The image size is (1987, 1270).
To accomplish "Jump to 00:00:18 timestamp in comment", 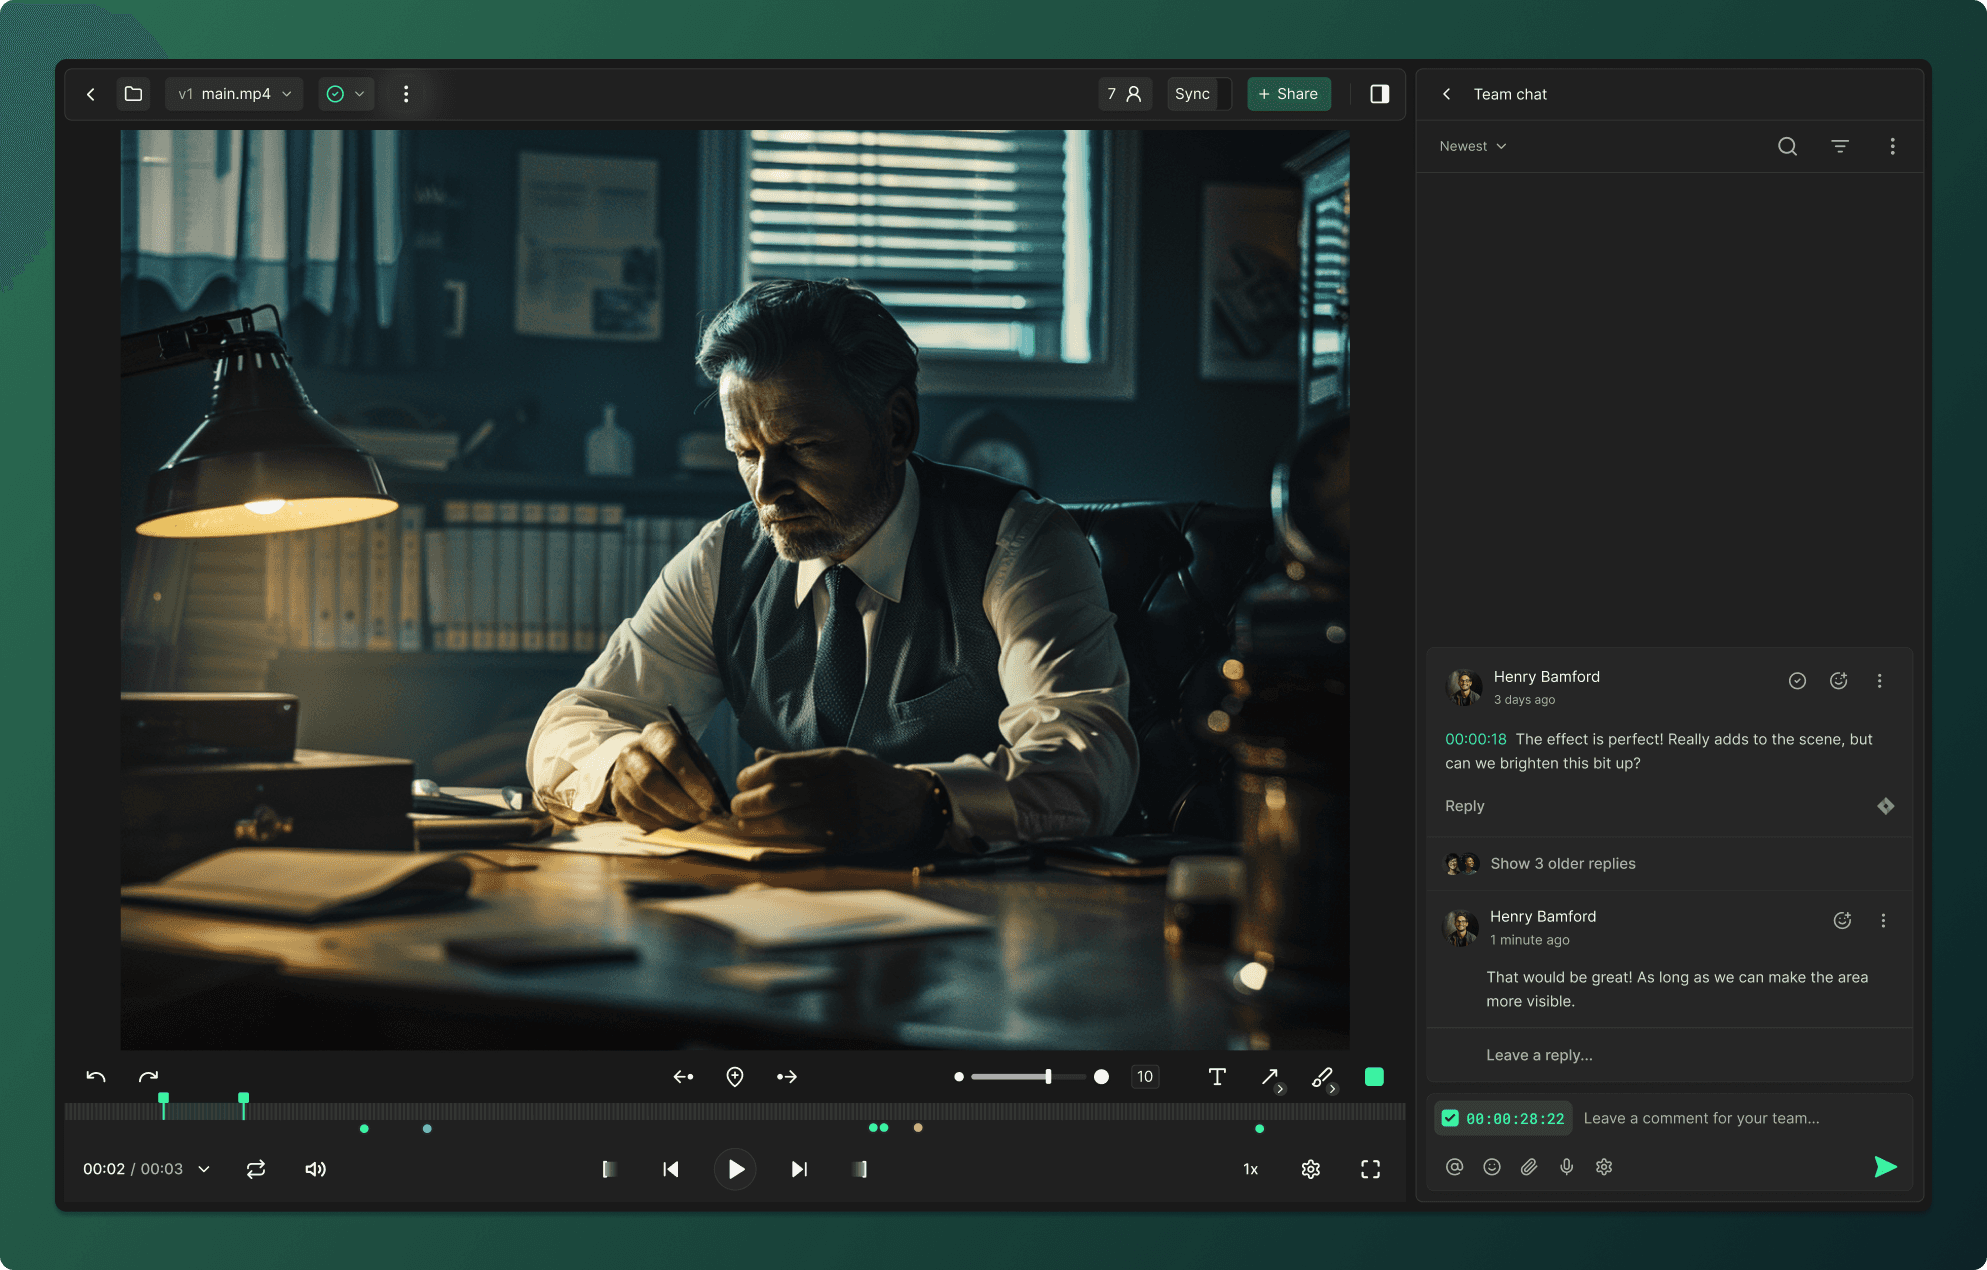I will [x=1475, y=739].
